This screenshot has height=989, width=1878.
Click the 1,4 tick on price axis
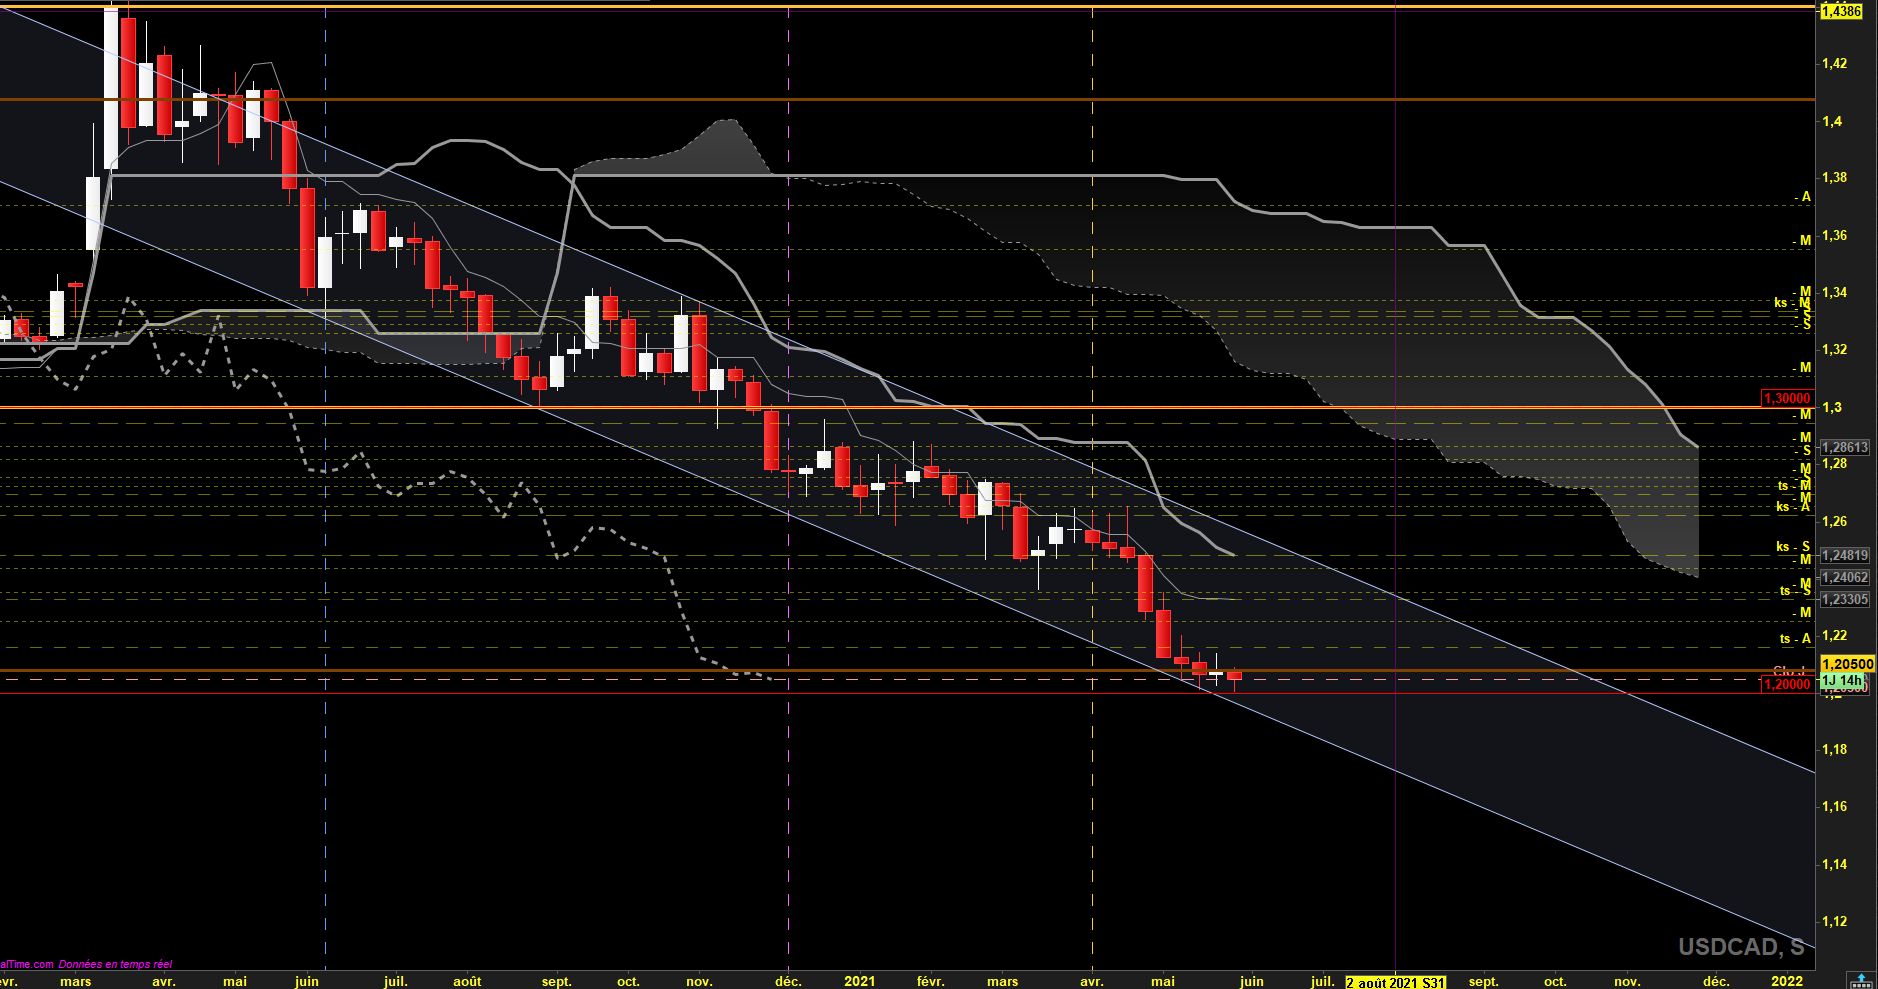click(x=1832, y=121)
